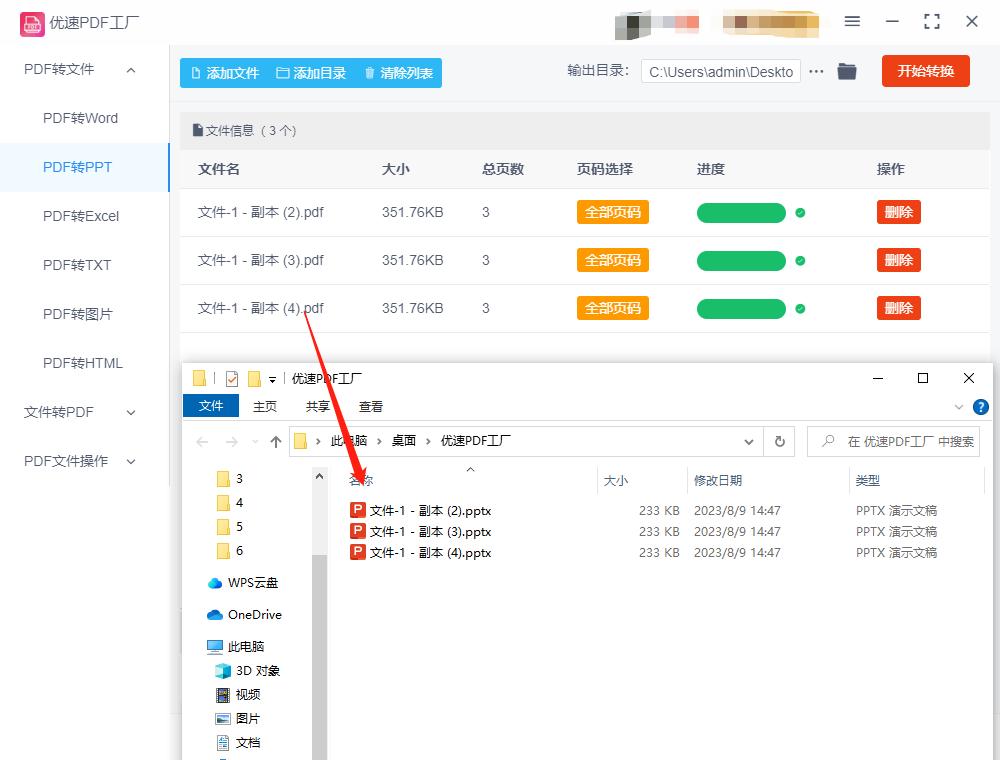1000x760 pixels.
Task: Click the back navigation arrow in the explorer
Action: pos(201,441)
